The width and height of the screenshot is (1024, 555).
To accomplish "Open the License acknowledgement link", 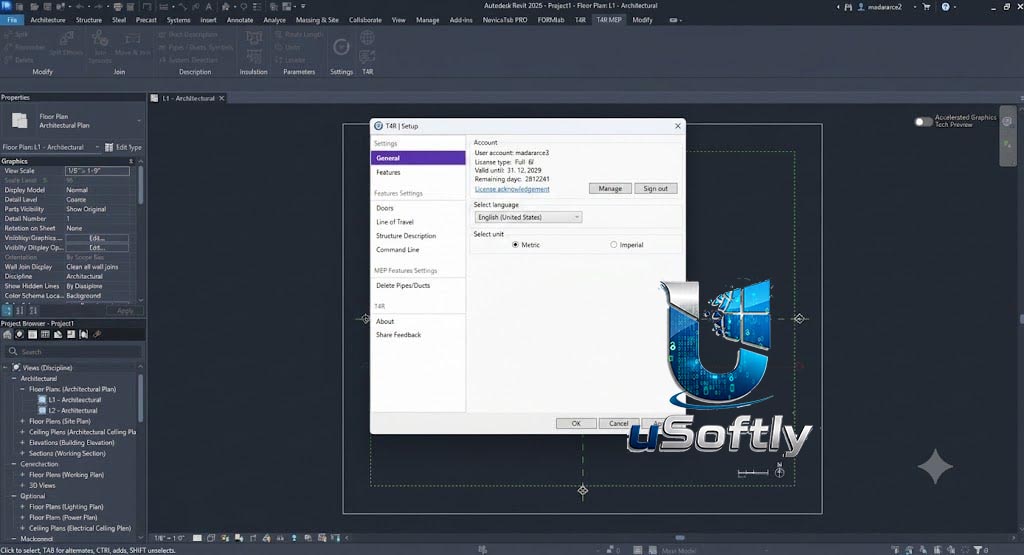I will click(x=512, y=189).
